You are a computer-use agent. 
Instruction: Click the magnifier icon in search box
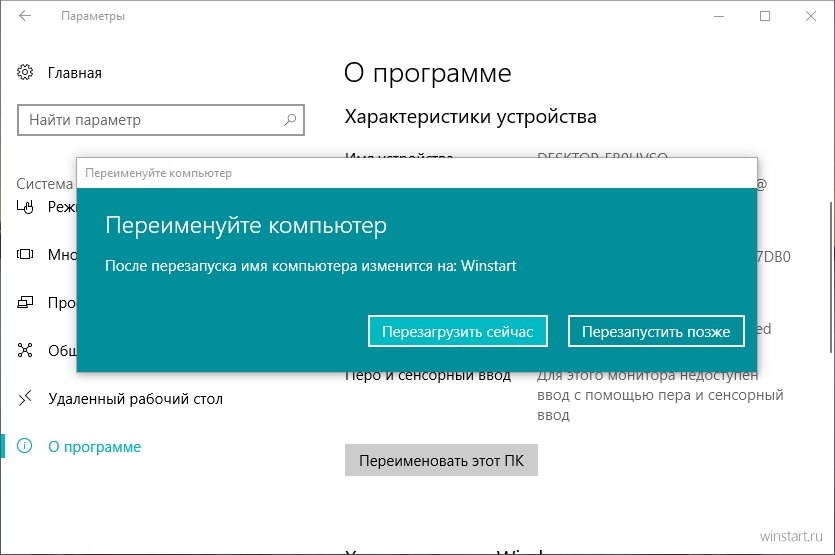pos(290,120)
